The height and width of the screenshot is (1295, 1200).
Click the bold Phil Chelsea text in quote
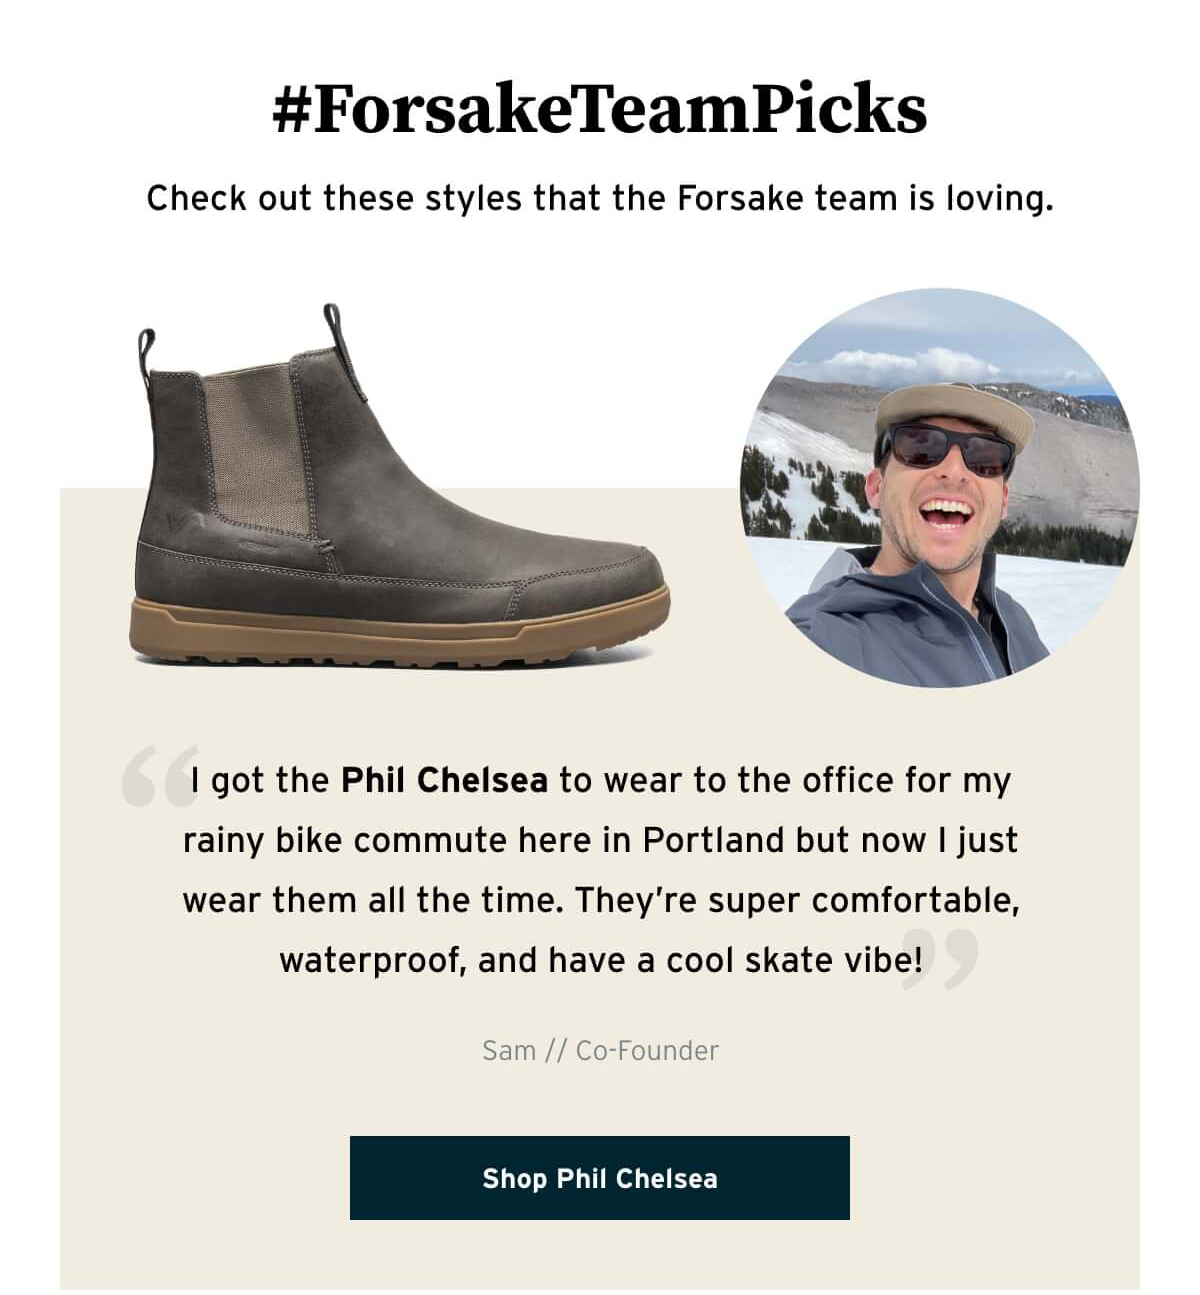(x=444, y=779)
